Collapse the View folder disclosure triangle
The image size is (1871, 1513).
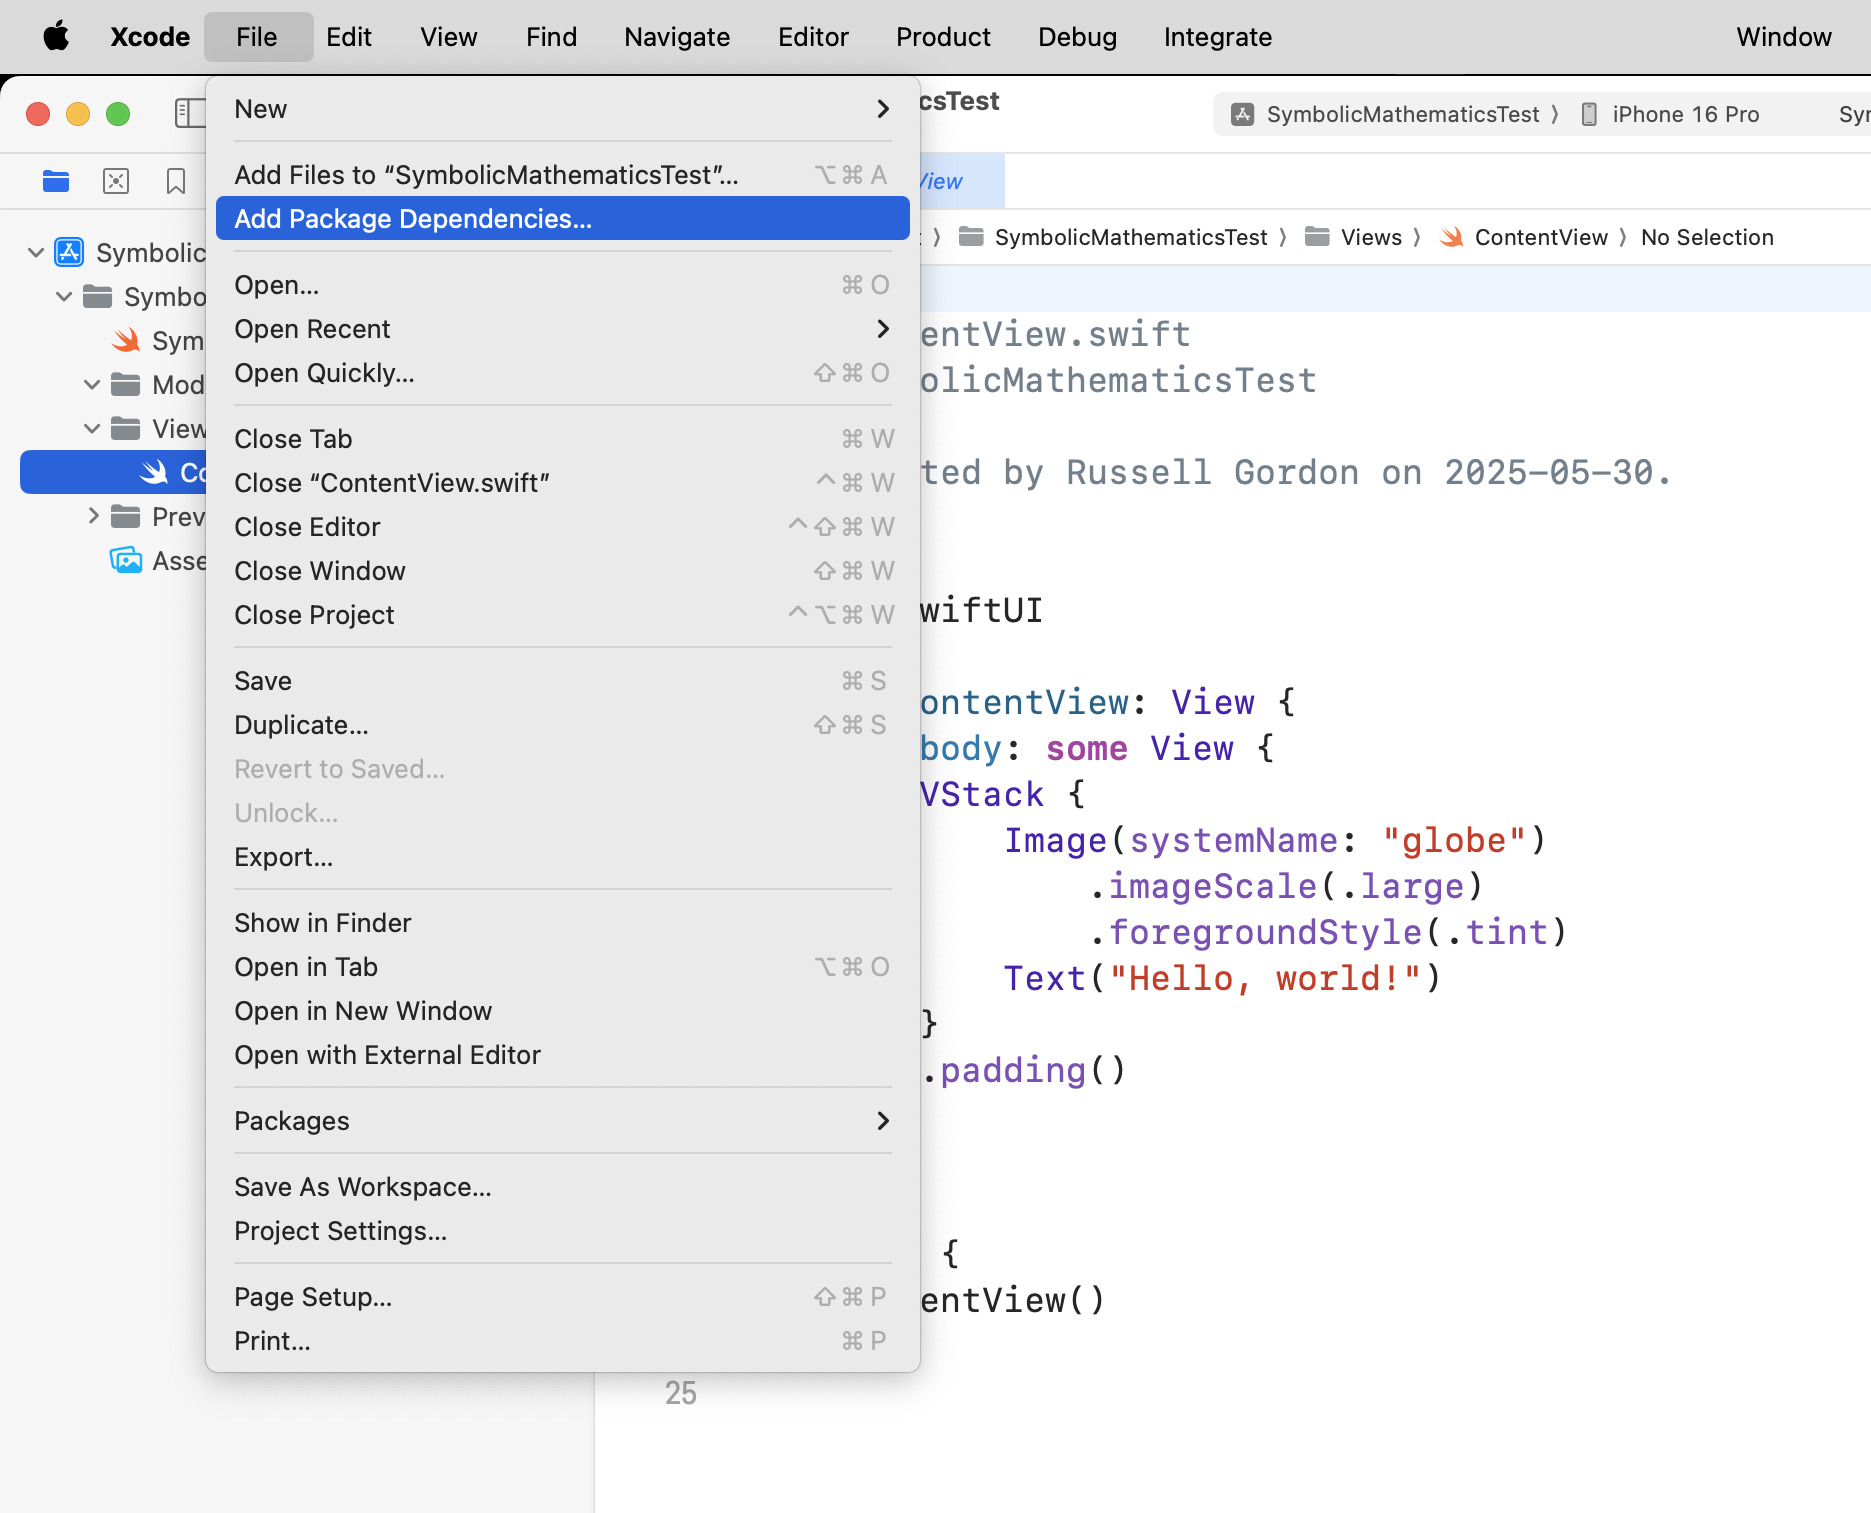(92, 428)
